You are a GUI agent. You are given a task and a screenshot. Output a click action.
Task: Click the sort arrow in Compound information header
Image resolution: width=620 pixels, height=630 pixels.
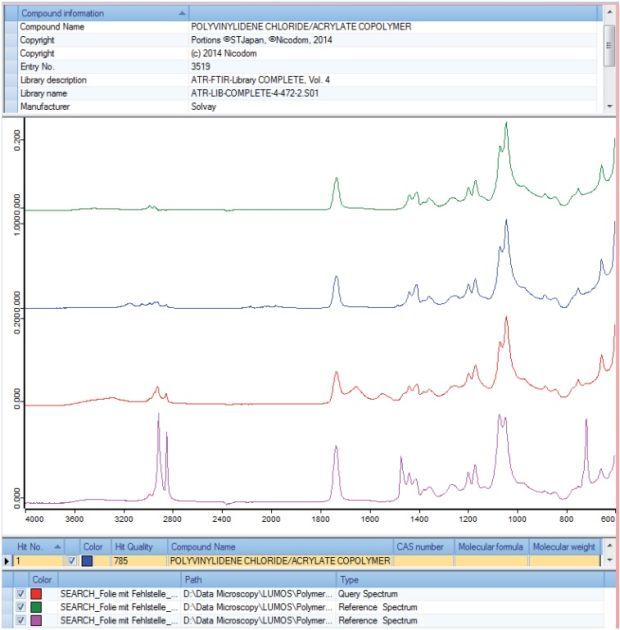181,13
